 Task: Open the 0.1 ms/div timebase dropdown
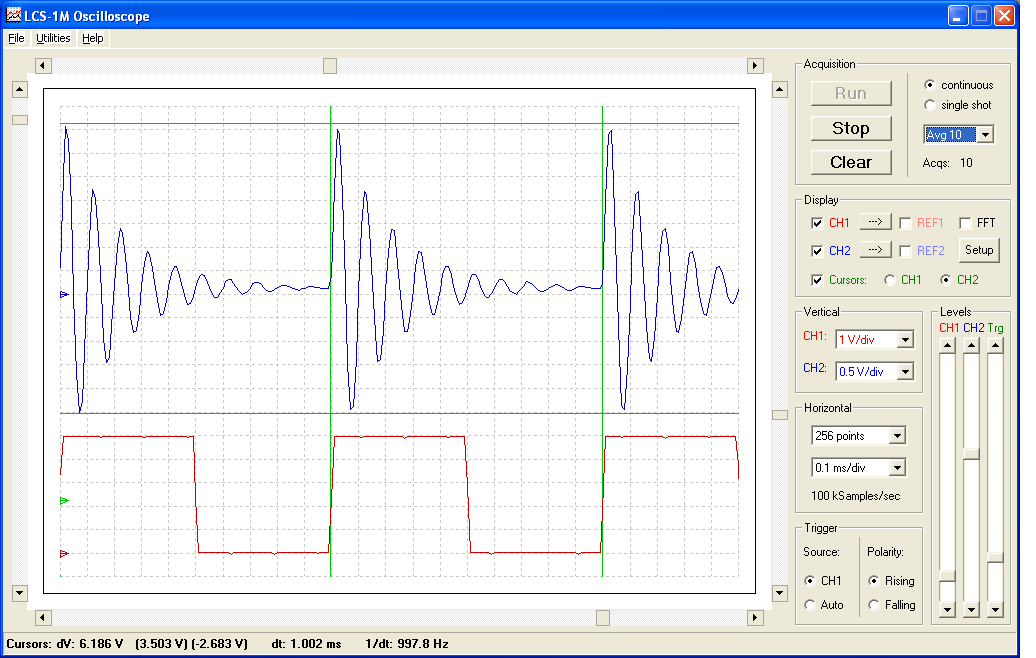(x=898, y=467)
